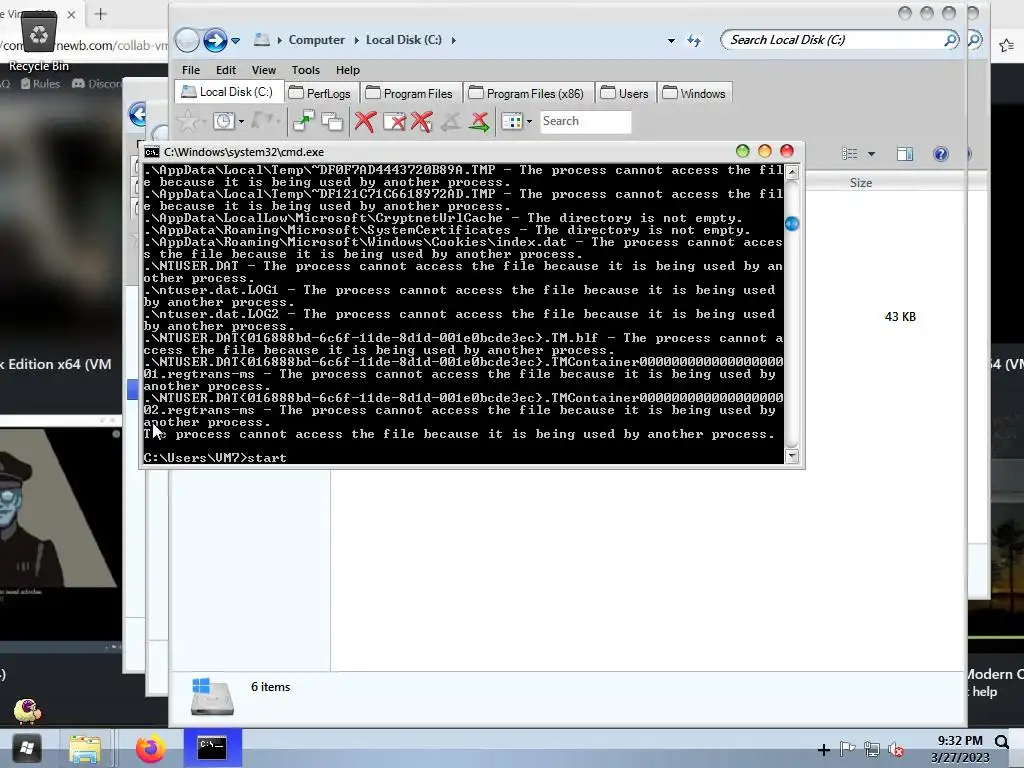Click the network tray icon
This screenshot has height=768, width=1024.
872,750
